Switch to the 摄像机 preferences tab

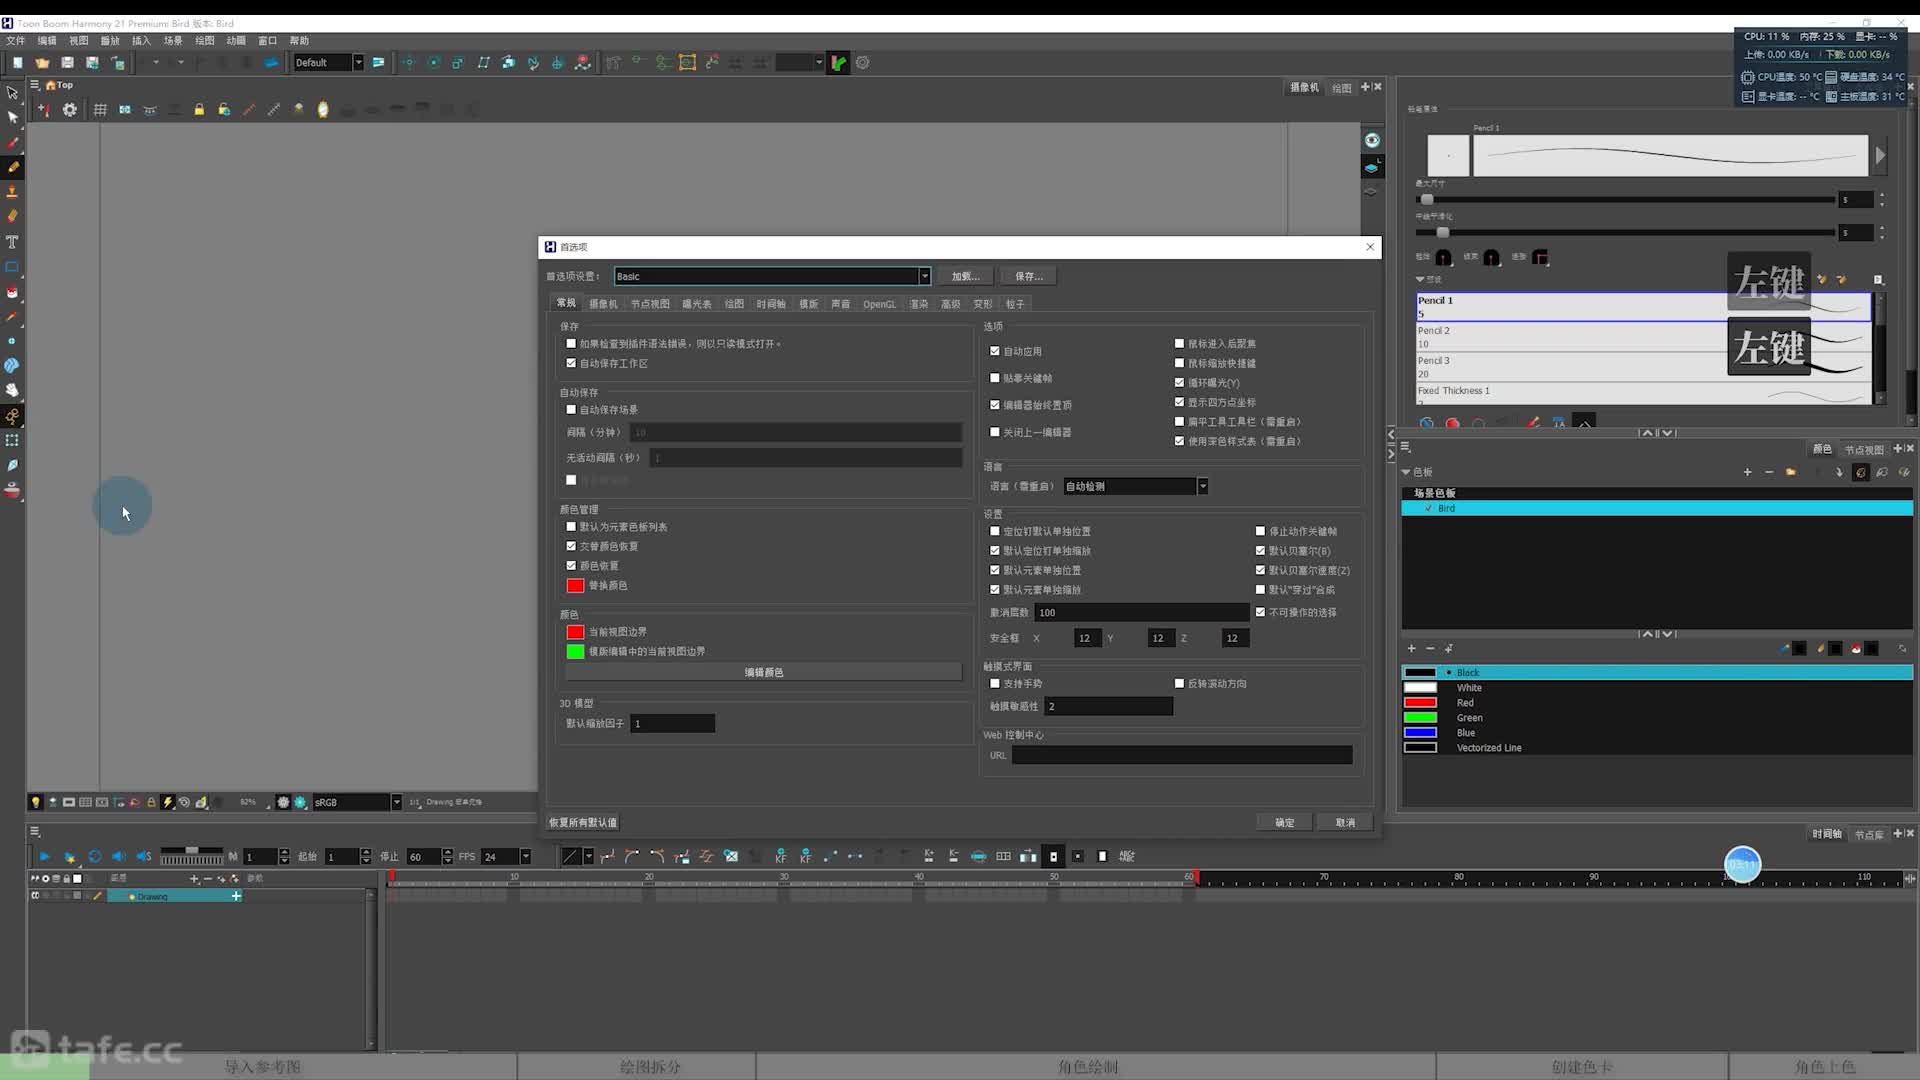(603, 304)
